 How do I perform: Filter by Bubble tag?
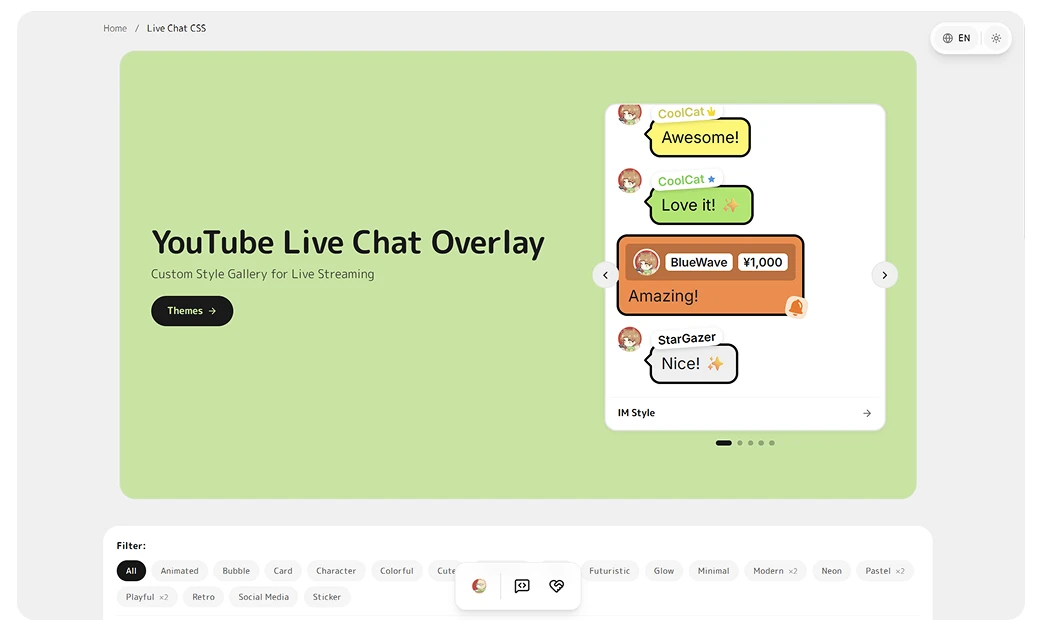pos(236,571)
